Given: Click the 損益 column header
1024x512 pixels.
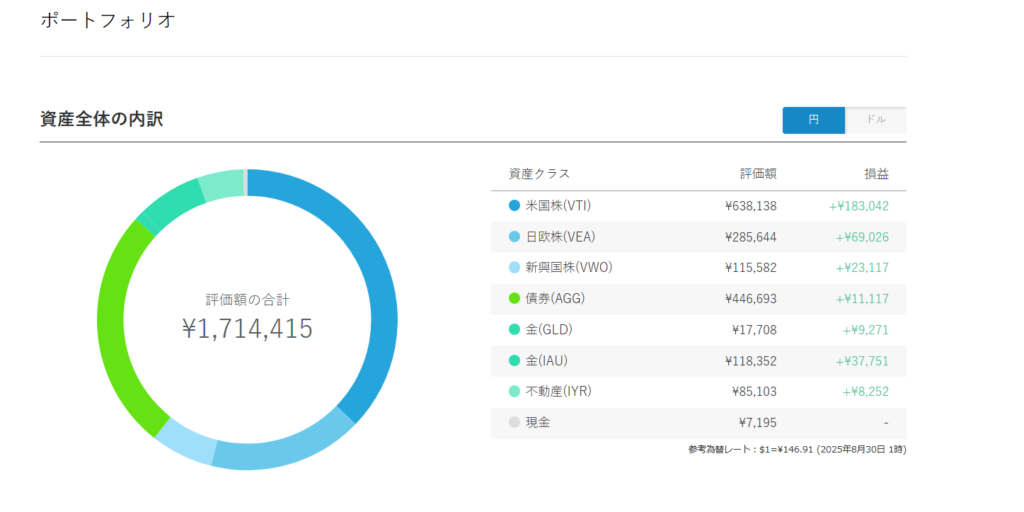Looking at the screenshot, I should [876, 174].
